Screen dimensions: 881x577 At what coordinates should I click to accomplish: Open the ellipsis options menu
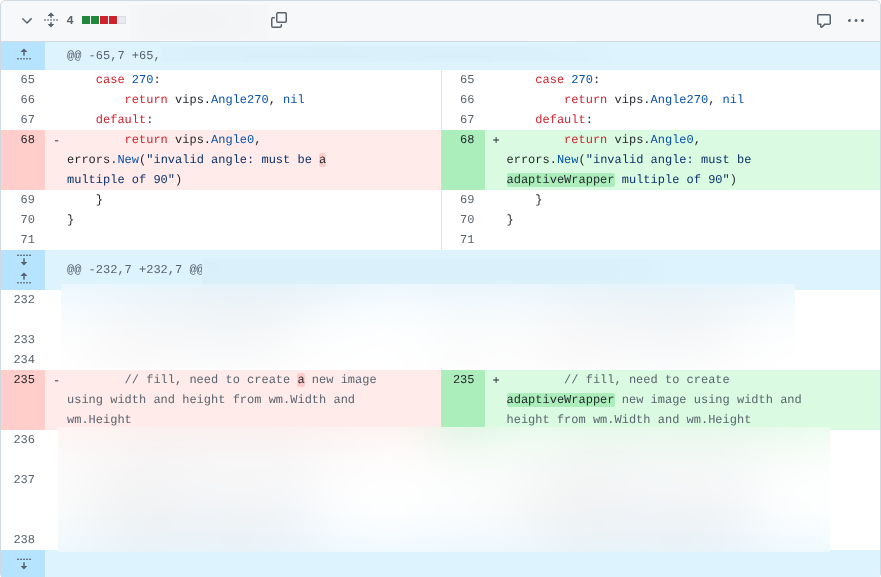coord(855,20)
